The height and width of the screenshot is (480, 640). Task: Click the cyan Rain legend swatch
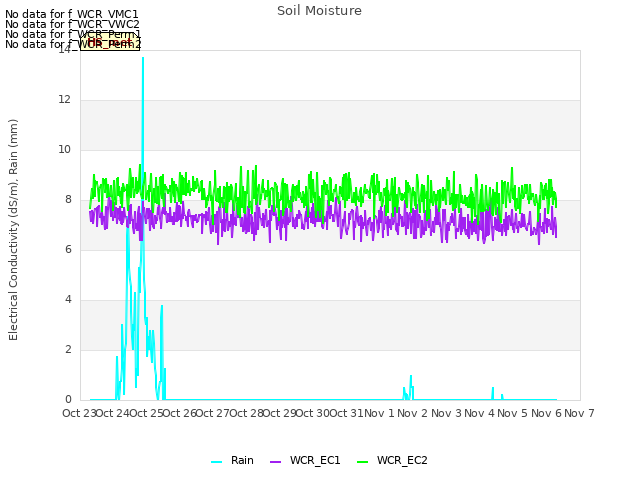pyautogui.click(x=216, y=462)
